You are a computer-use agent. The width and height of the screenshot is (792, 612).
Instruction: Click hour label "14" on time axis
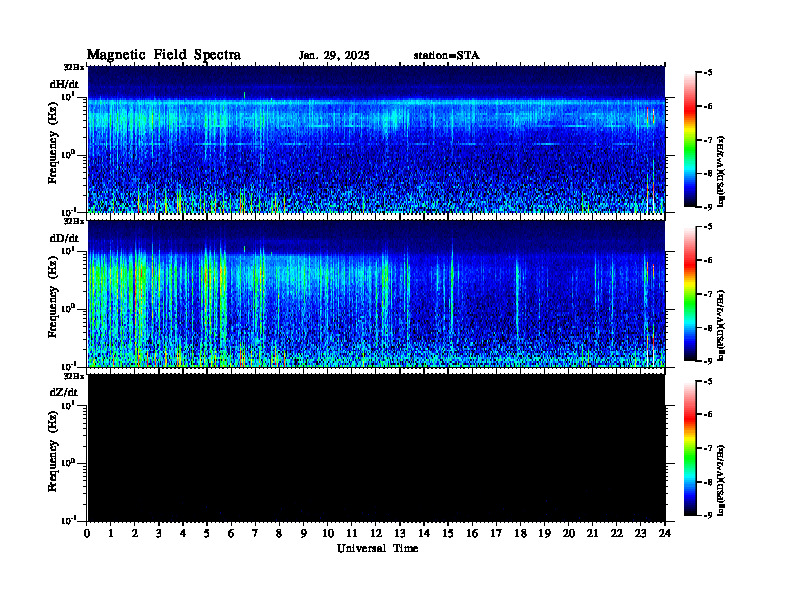tap(424, 533)
